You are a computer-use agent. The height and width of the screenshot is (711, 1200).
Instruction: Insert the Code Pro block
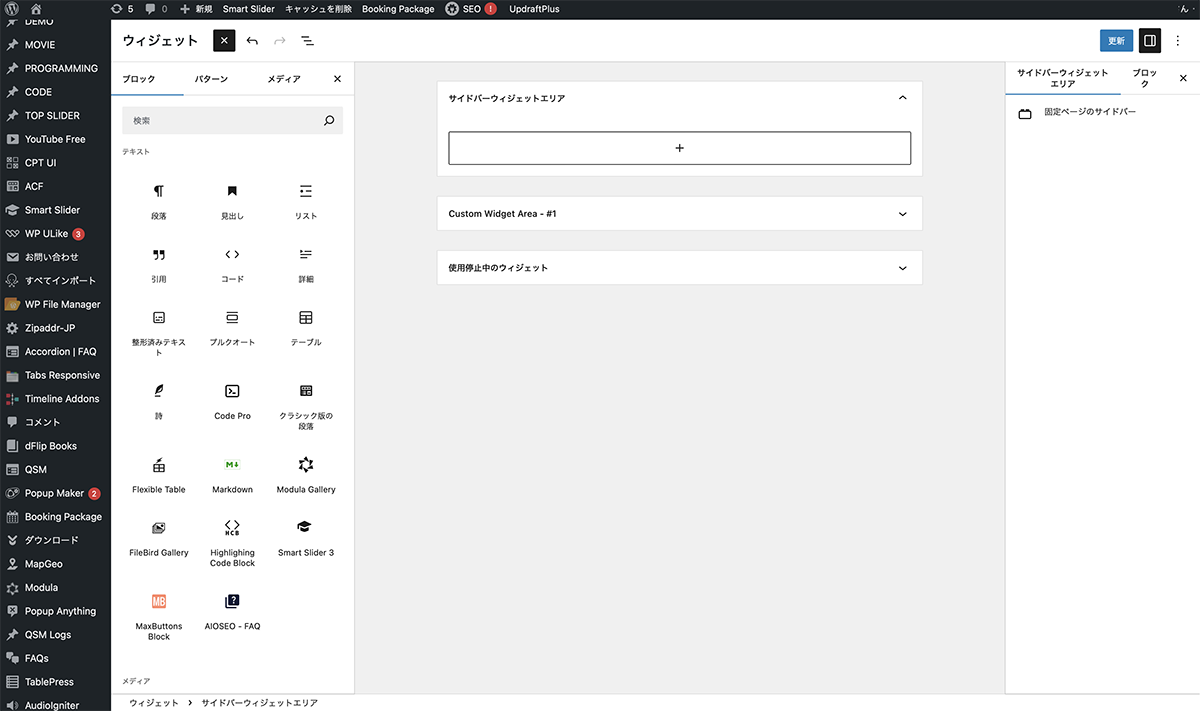click(x=232, y=399)
